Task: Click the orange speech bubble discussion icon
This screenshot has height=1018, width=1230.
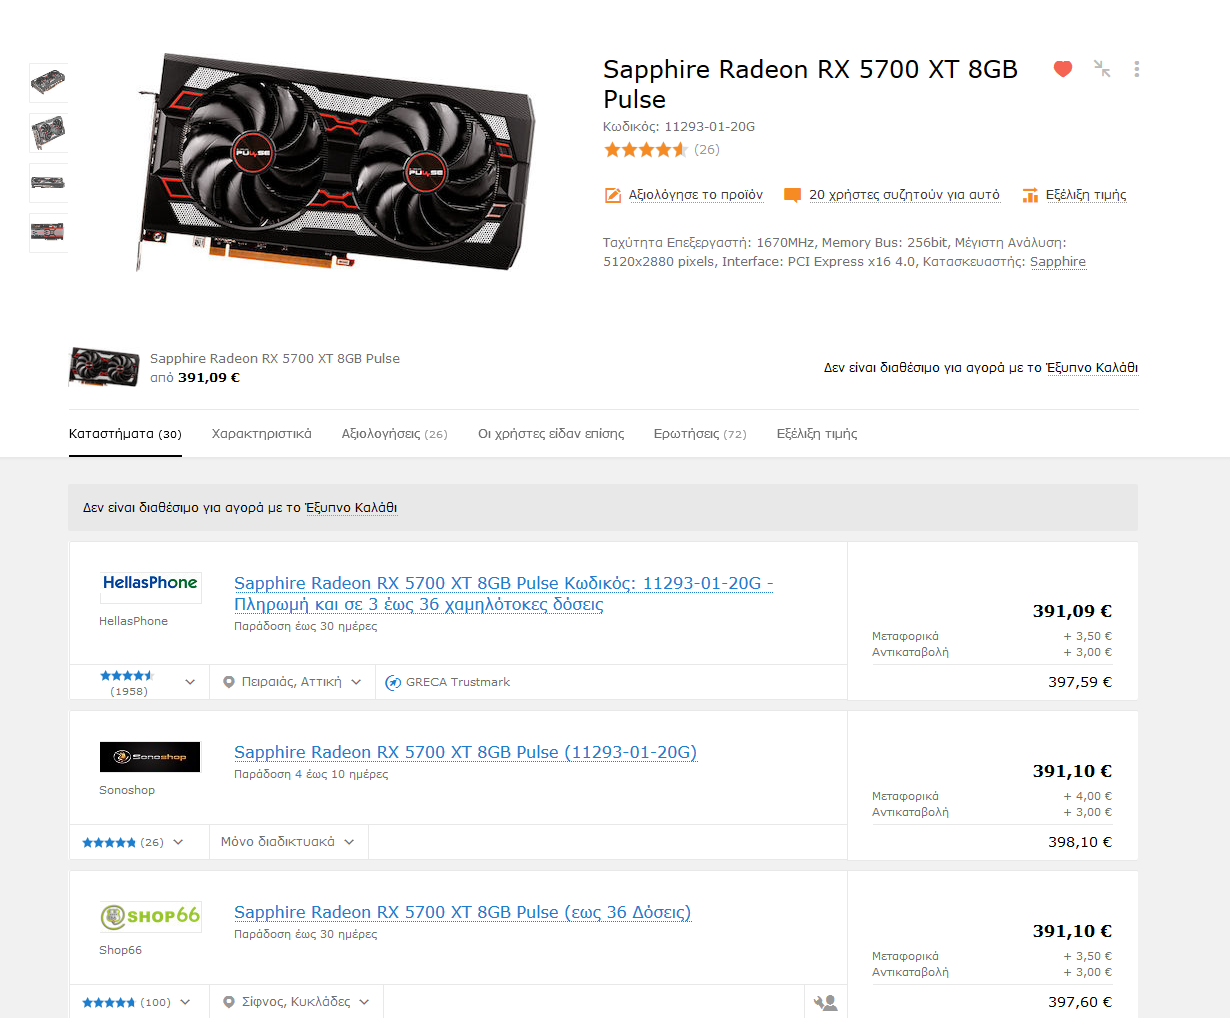Action: [x=792, y=195]
